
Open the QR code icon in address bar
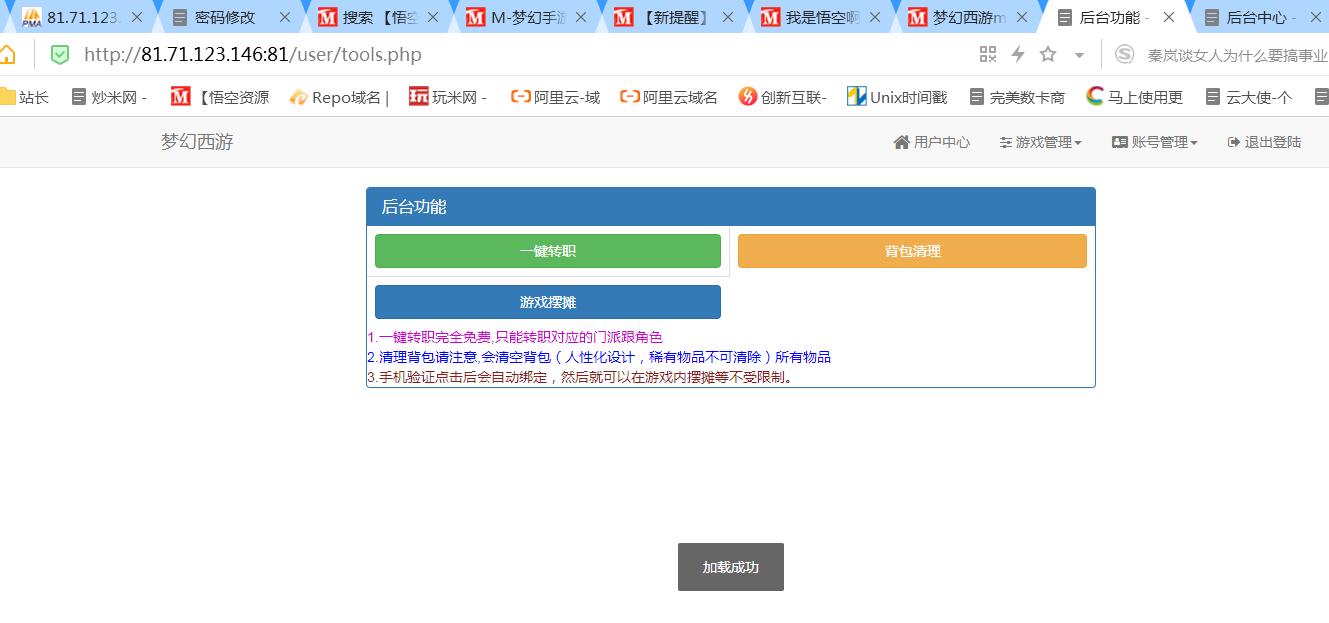click(x=988, y=55)
